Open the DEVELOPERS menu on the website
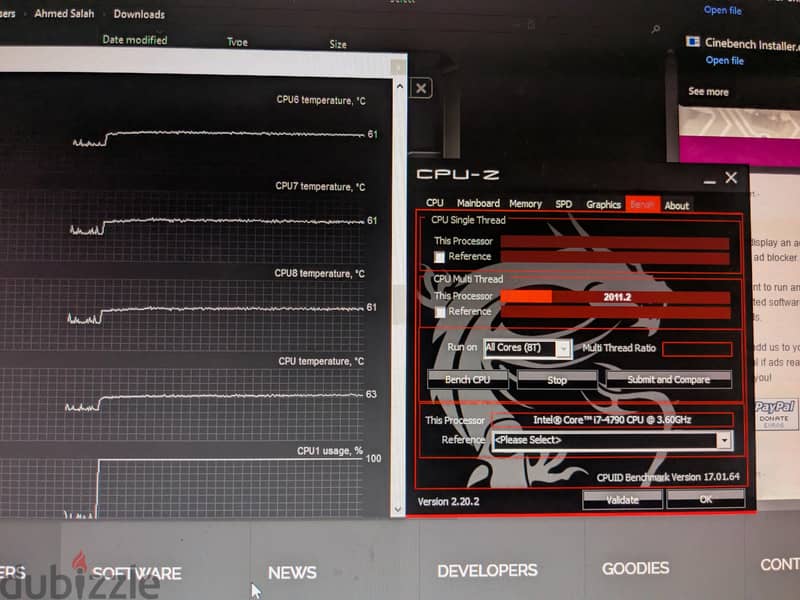 pyautogui.click(x=487, y=570)
